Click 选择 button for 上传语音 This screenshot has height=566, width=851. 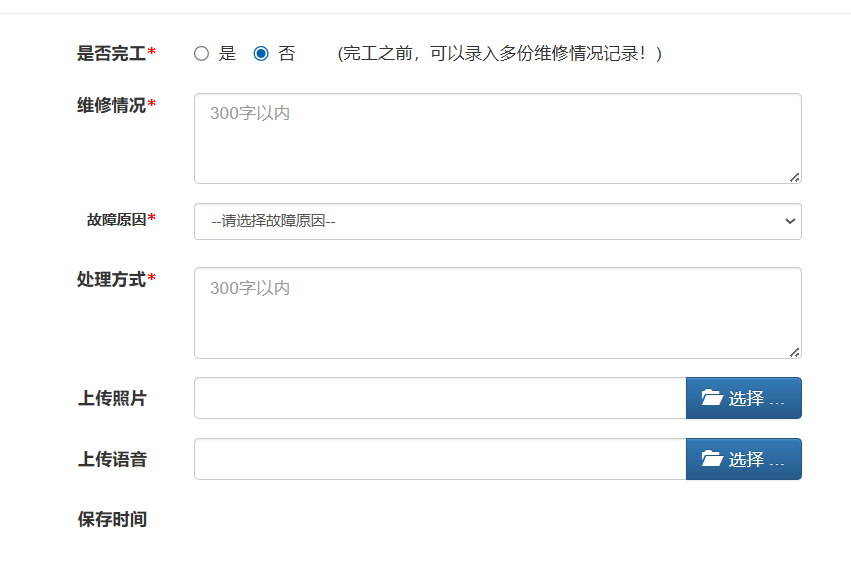coord(744,459)
